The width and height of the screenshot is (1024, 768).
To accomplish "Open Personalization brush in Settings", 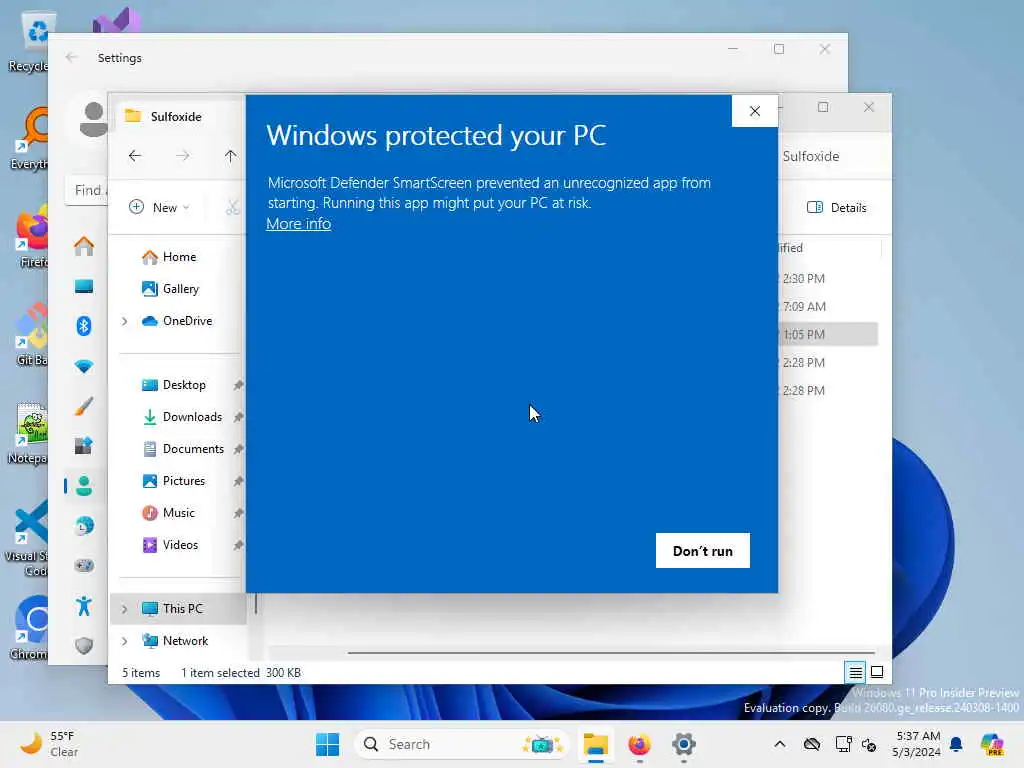I will tap(84, 406).
